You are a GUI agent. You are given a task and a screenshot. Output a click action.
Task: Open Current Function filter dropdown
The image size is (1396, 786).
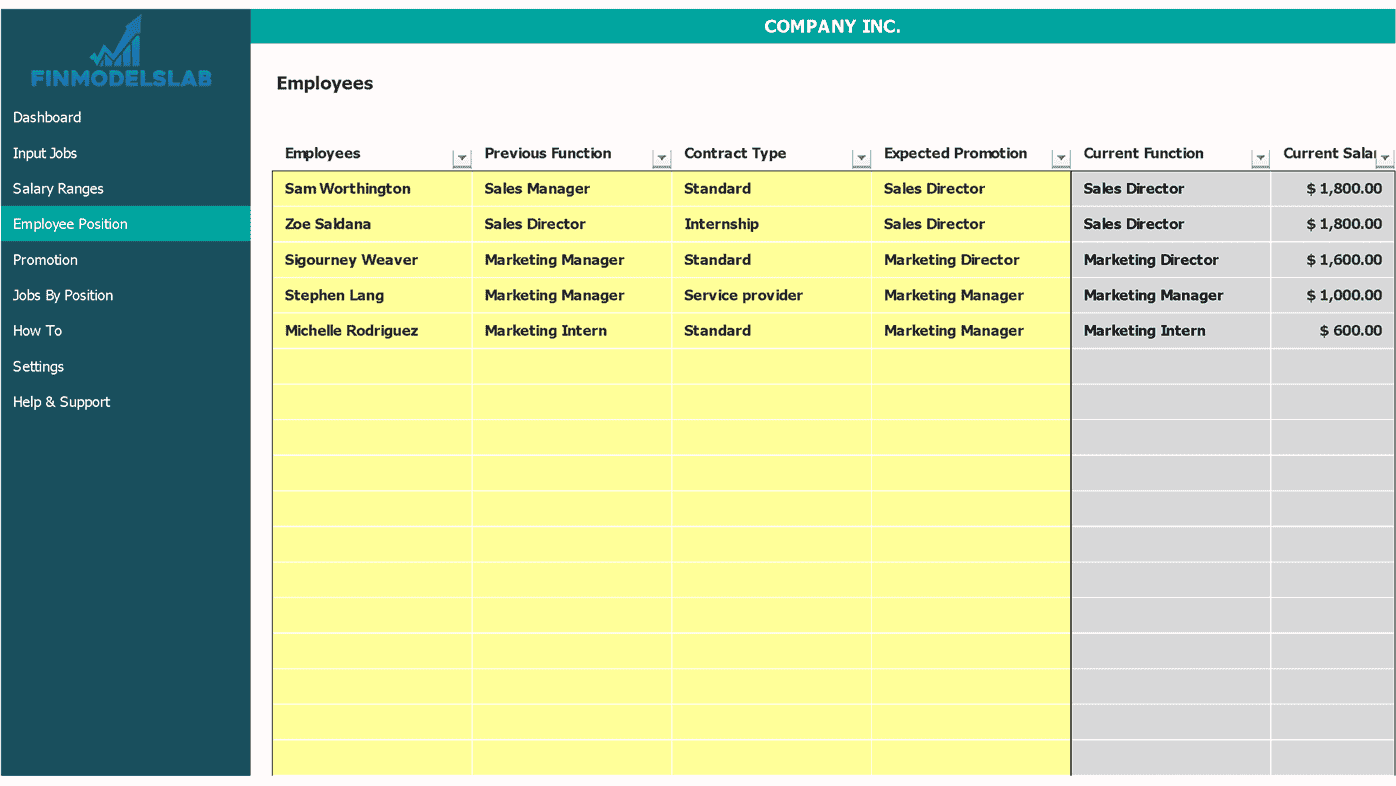(x=1260, y=158)
